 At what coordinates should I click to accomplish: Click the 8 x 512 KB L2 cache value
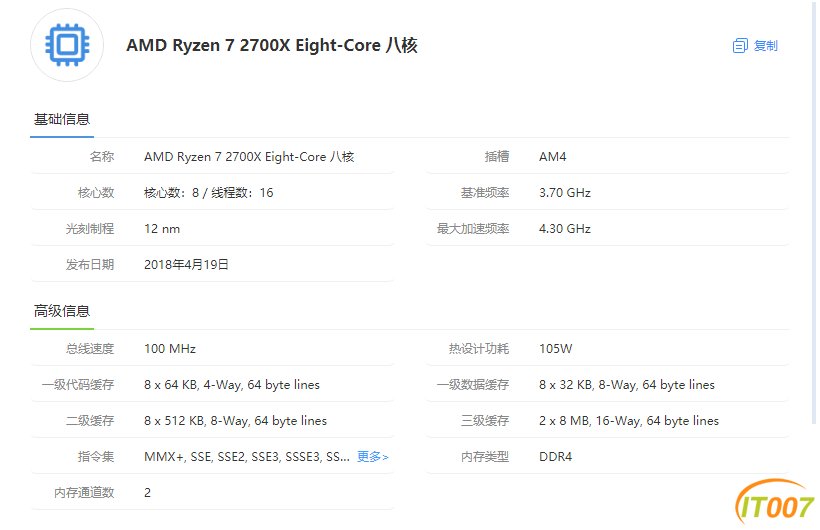pos(235,421)
